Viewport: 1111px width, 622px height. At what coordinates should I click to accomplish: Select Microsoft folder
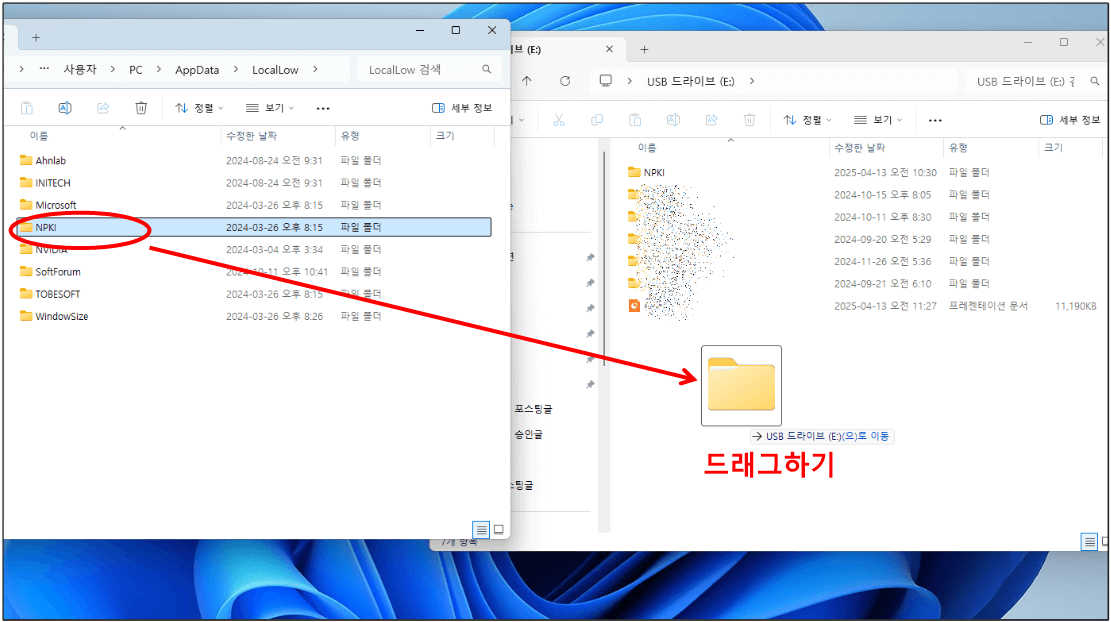coord(255,205)
